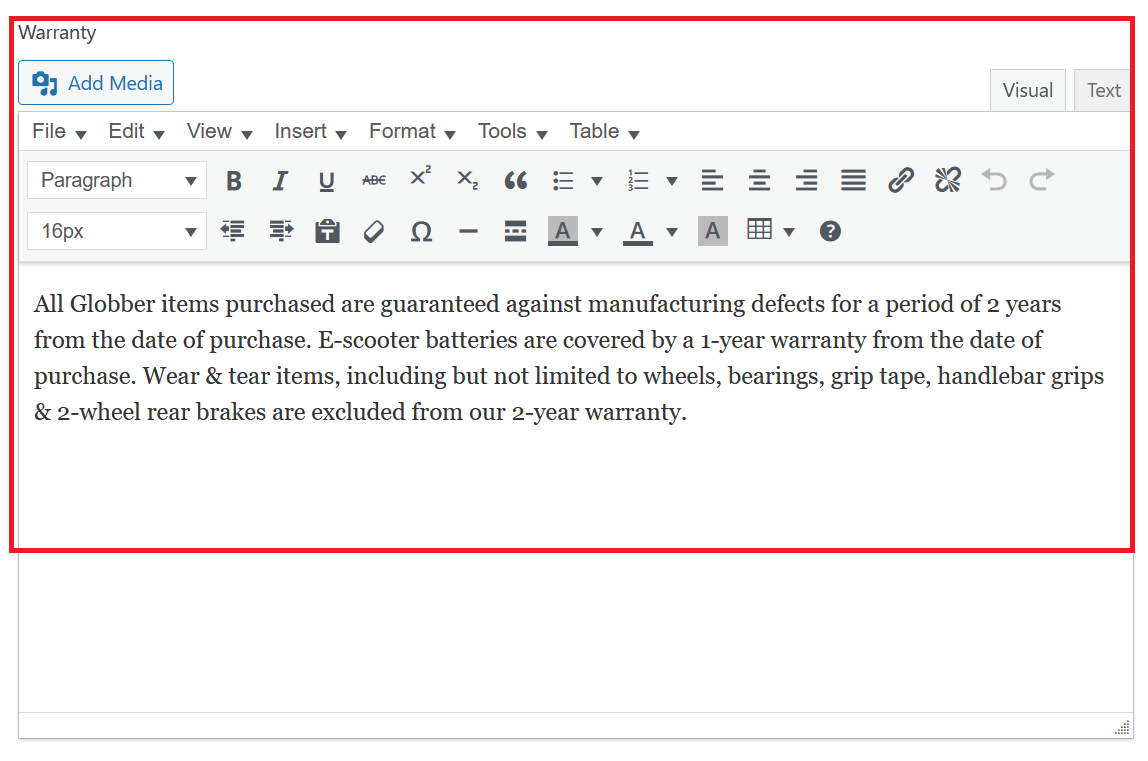
Task: Click the undo icon
Action: pos(994,180)
